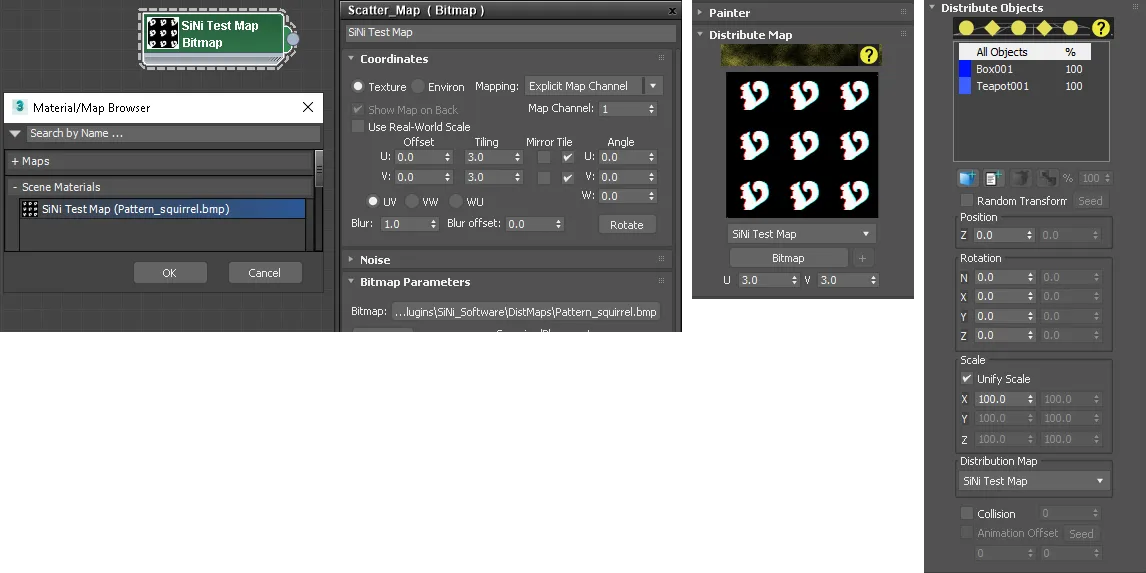Image resolution: width=1146 pixels, height=573 pixels.
Task: Click the Bitmap button under map dropdown
Action: tap(788, 258)
